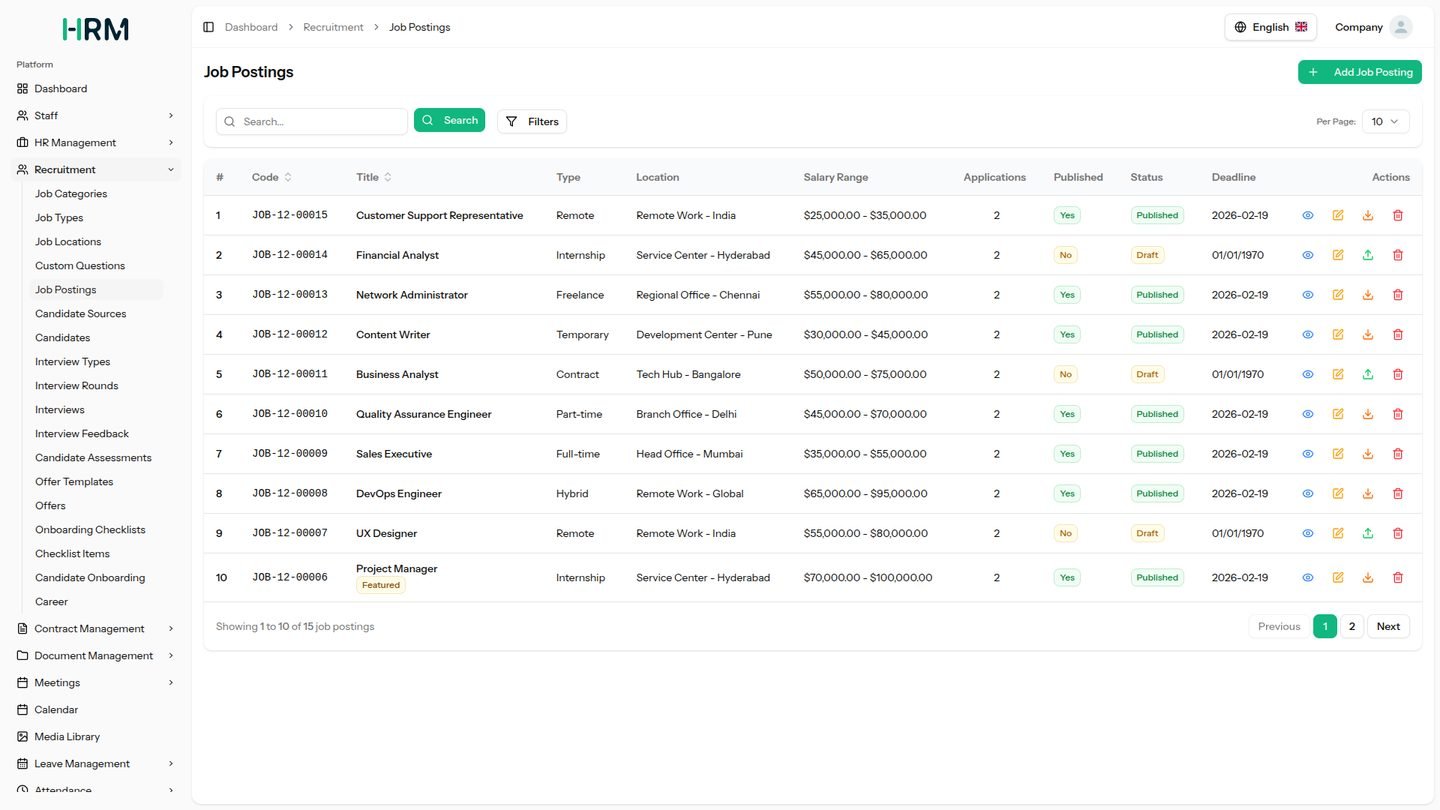Publish the UX Designer draft posting
The image size is (1440, 810).
pos(1367,534)
